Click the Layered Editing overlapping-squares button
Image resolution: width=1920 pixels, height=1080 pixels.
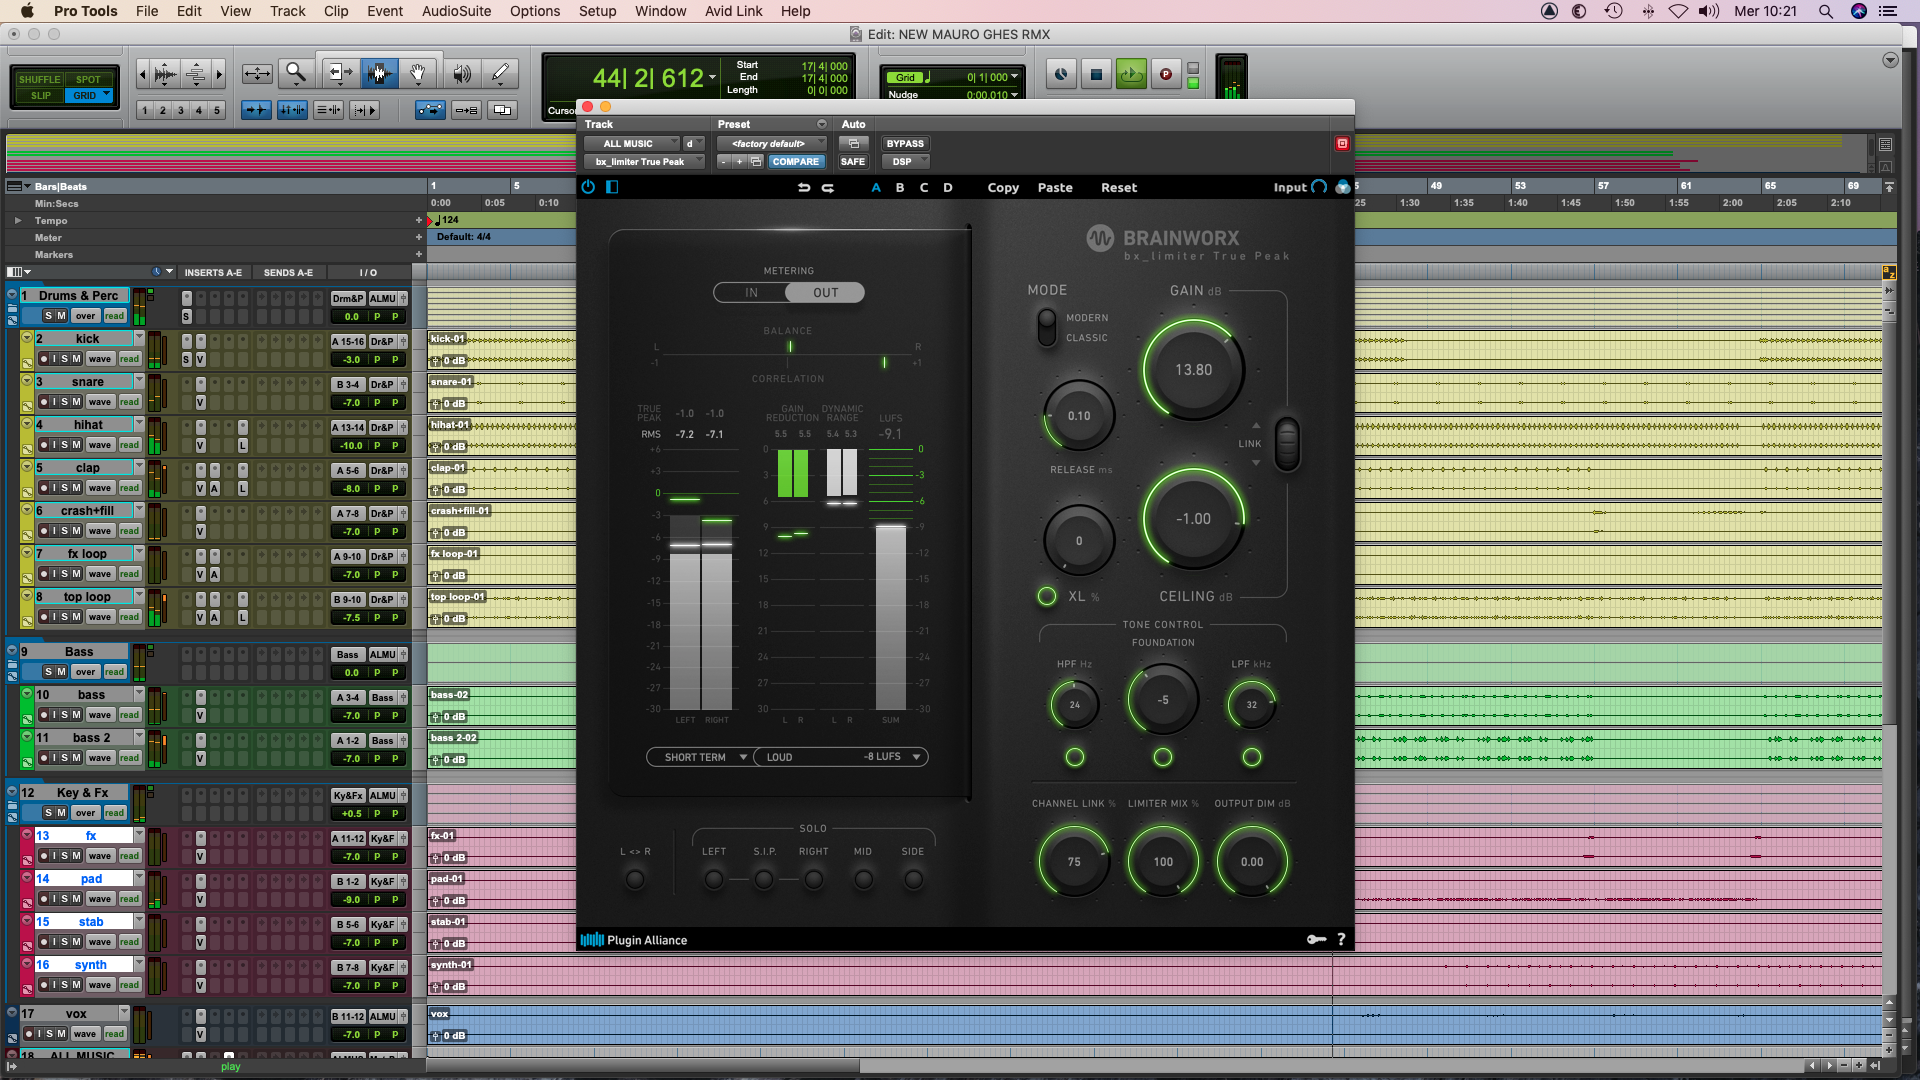tap(502, 110)
